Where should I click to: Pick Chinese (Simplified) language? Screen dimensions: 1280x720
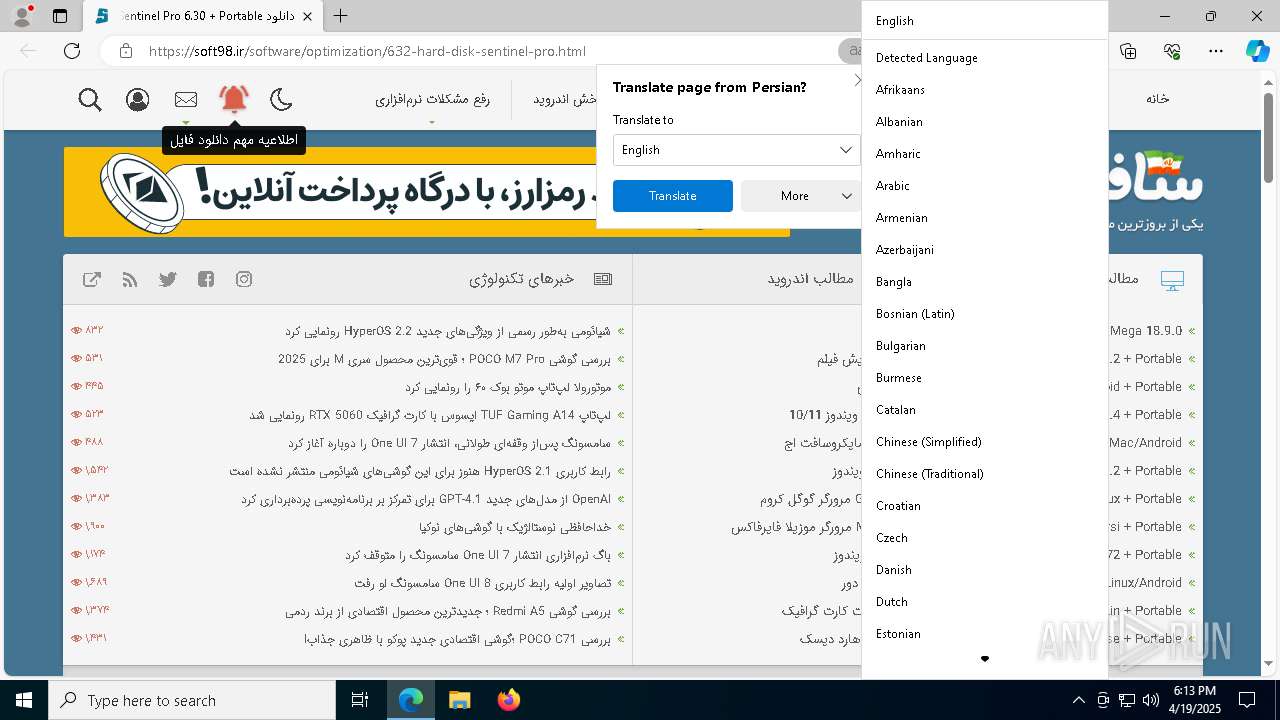[985, 442]
